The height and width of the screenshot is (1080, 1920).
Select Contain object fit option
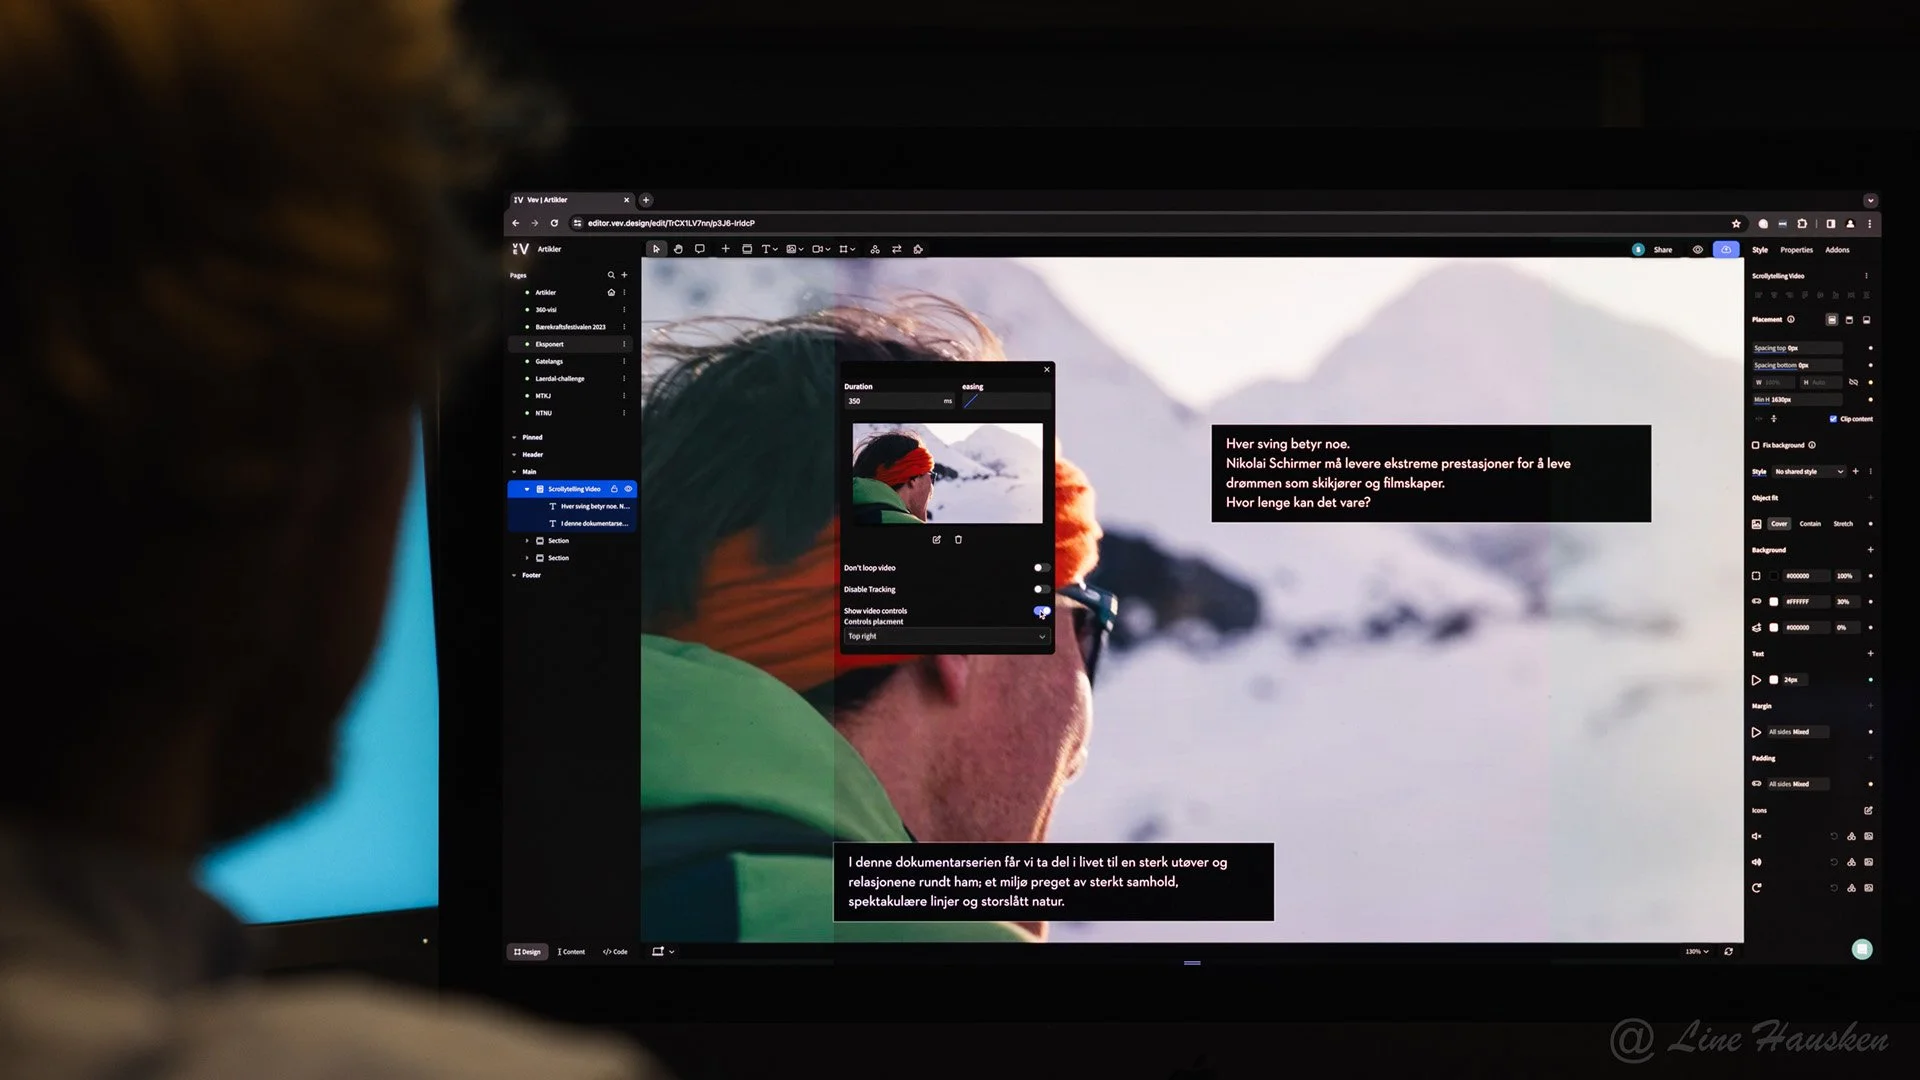point(1810,524)
